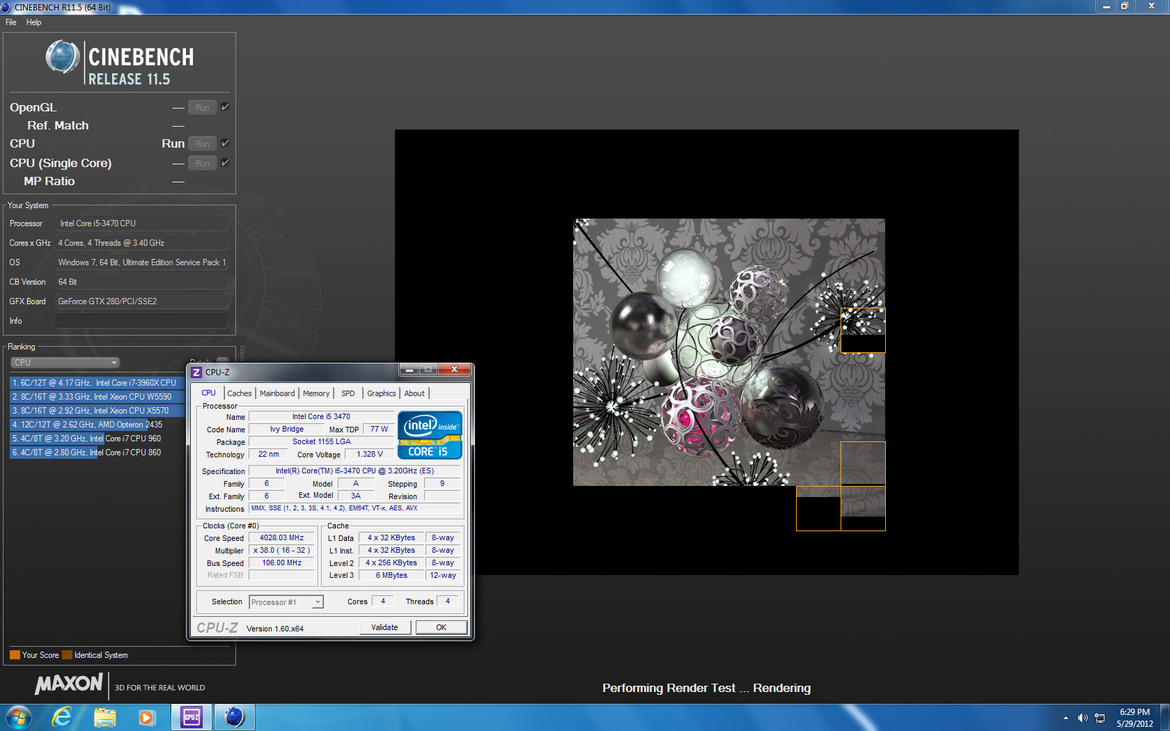Toggle the CPU (Single Core) checkbox
Viewport: 1170px width, 731px height.
click(225, 162)
